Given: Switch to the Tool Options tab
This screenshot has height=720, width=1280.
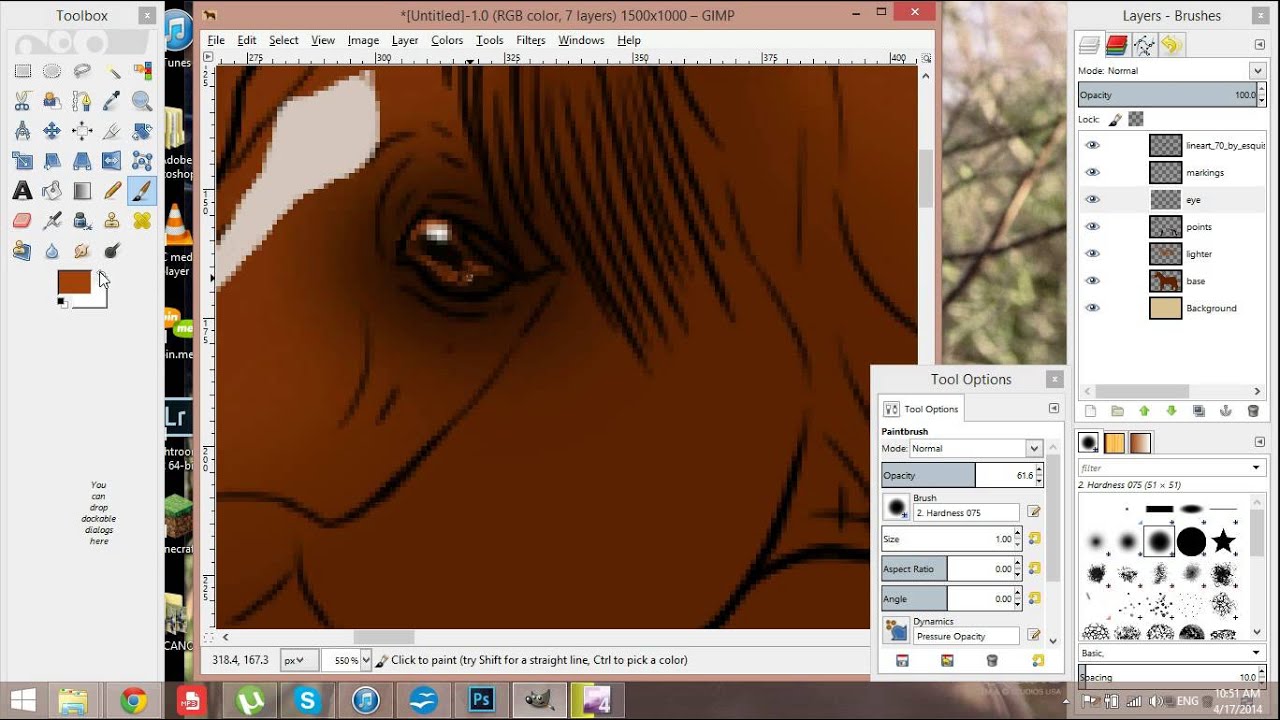Looking at the screenshot, I should coord(921,409).
